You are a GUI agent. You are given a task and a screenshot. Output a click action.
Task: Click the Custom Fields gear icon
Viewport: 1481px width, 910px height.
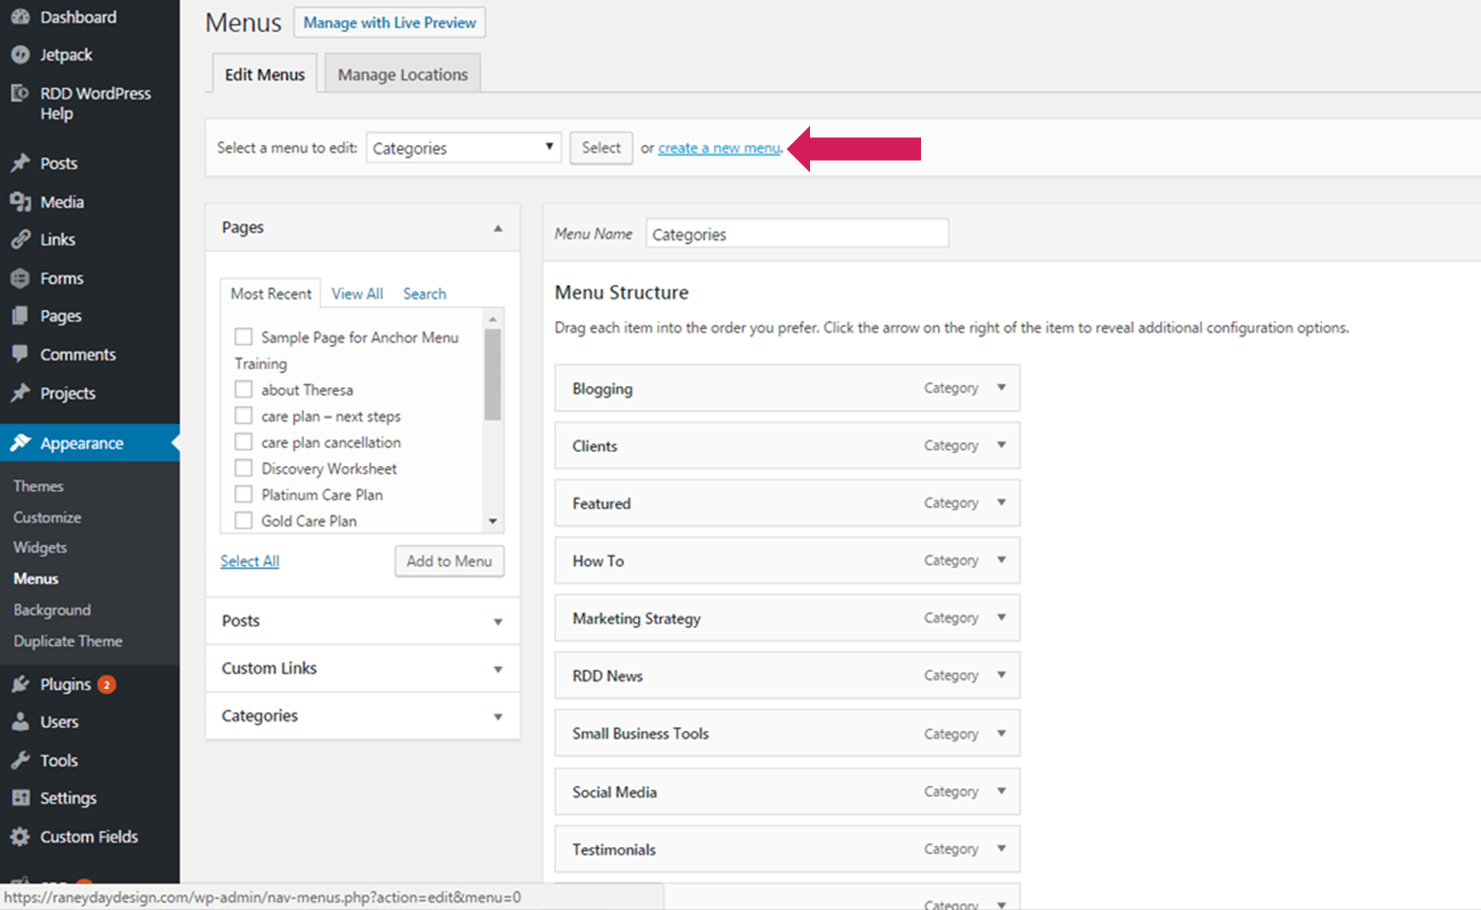coord(20,837)
